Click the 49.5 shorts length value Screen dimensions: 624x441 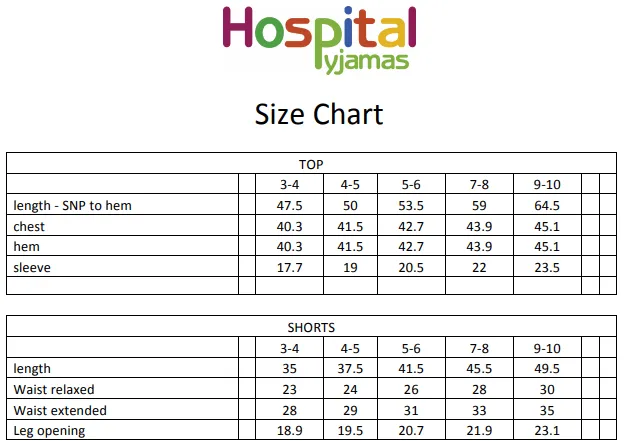pos(547,369)
